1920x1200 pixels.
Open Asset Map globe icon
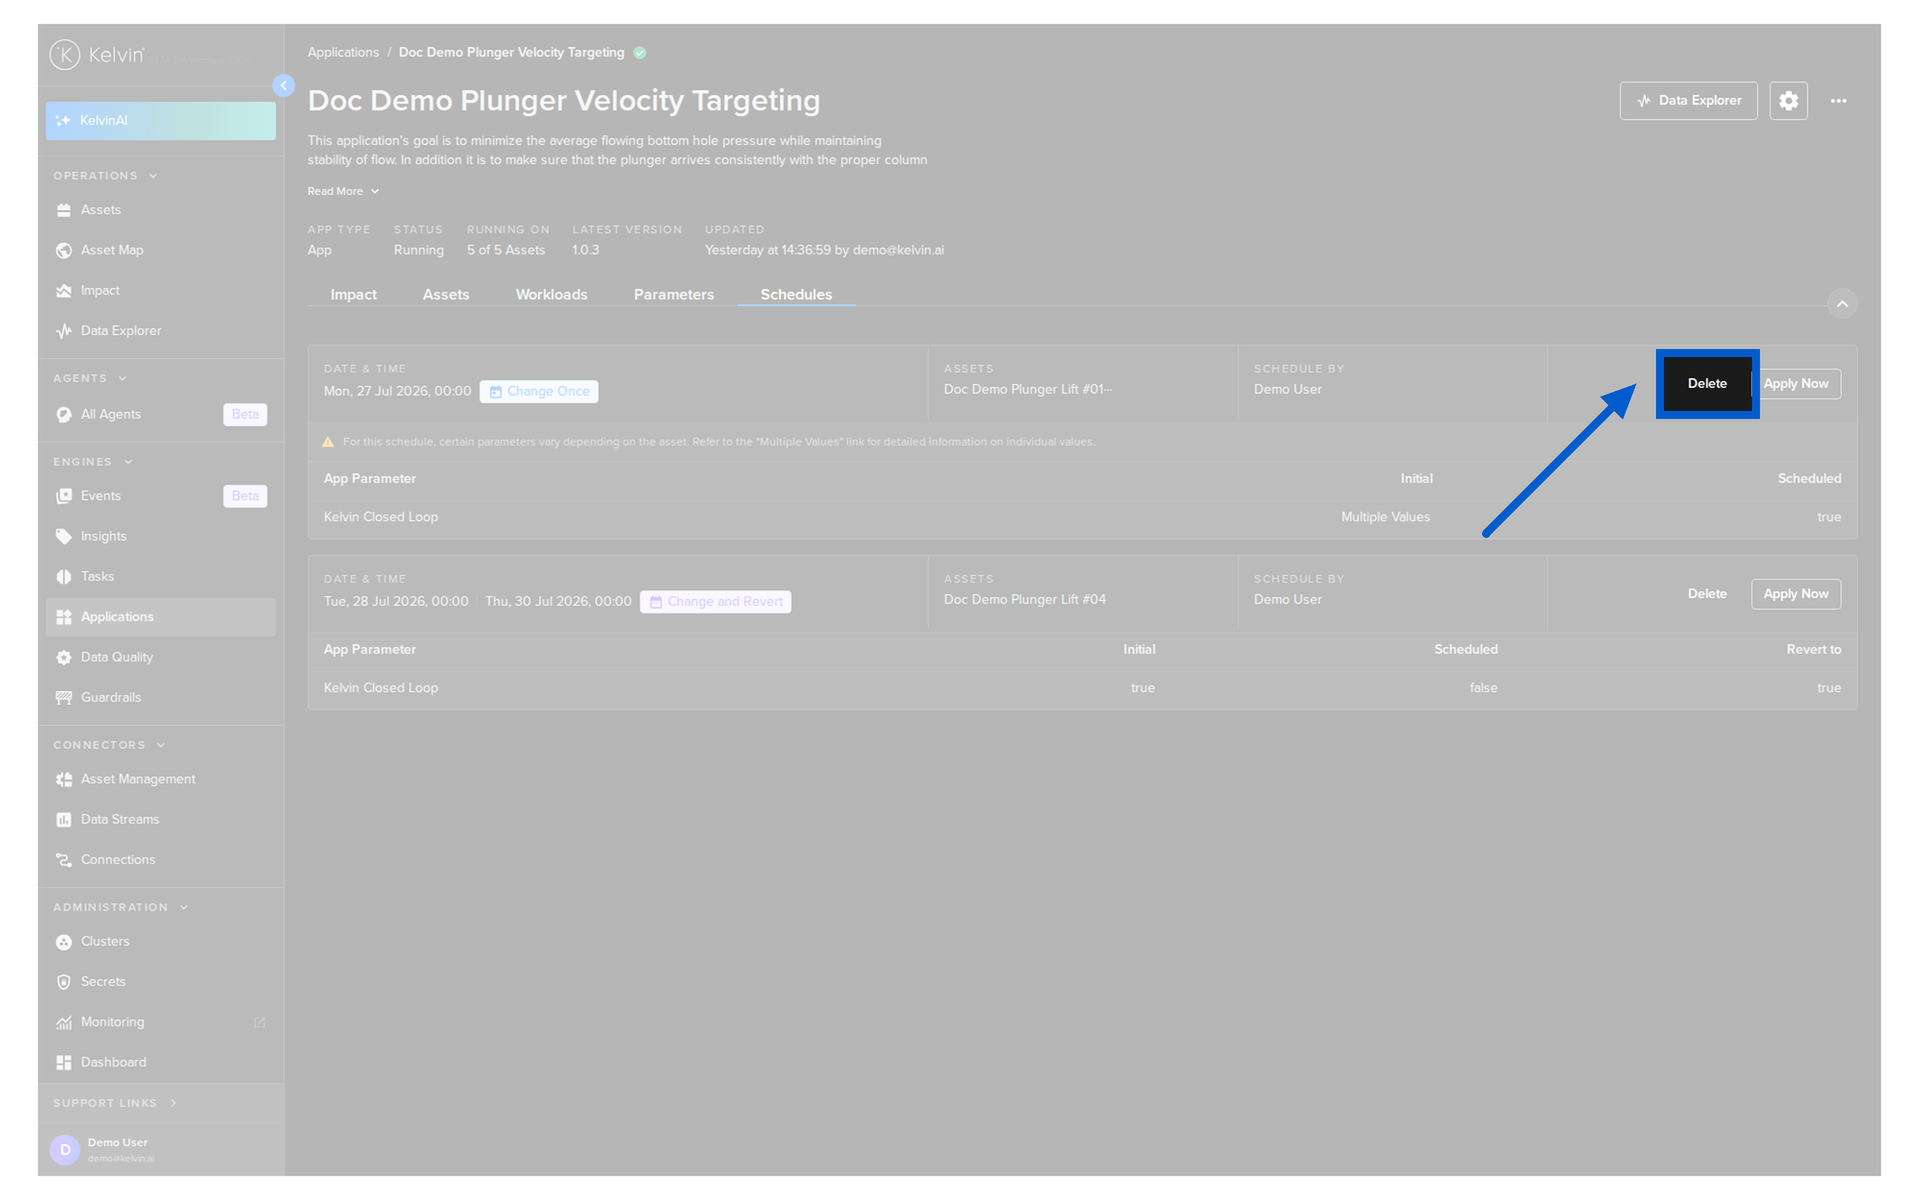[64, 250]
